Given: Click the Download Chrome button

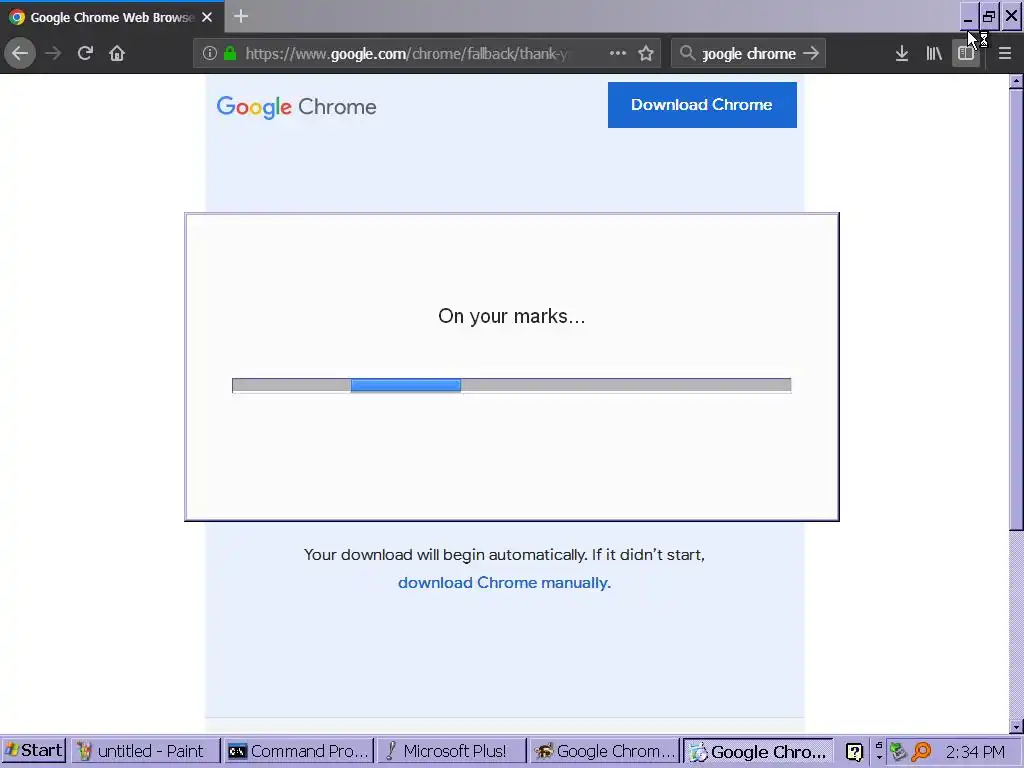Looking at the screenshot, I should [x=702, y=104].
